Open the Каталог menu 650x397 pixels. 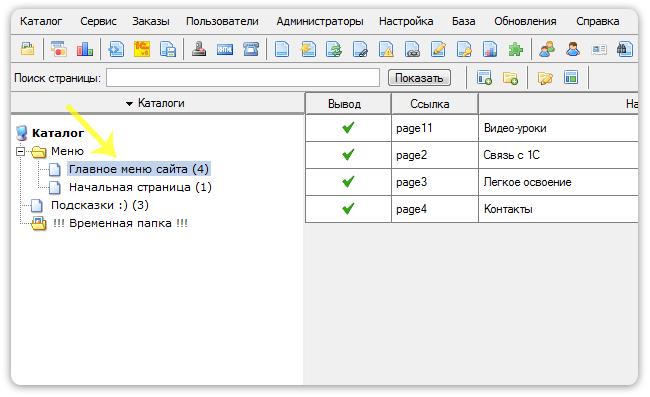click(41, 21)
